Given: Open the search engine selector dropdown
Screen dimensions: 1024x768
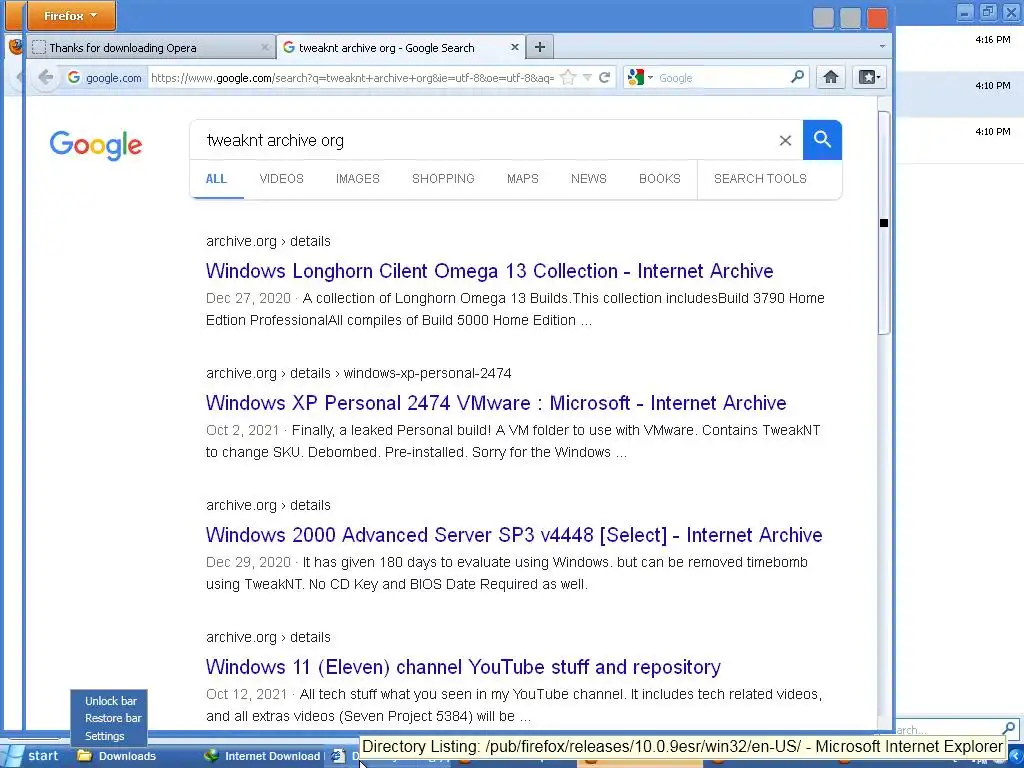Looking at the screenshot, I should click(640, 78).
